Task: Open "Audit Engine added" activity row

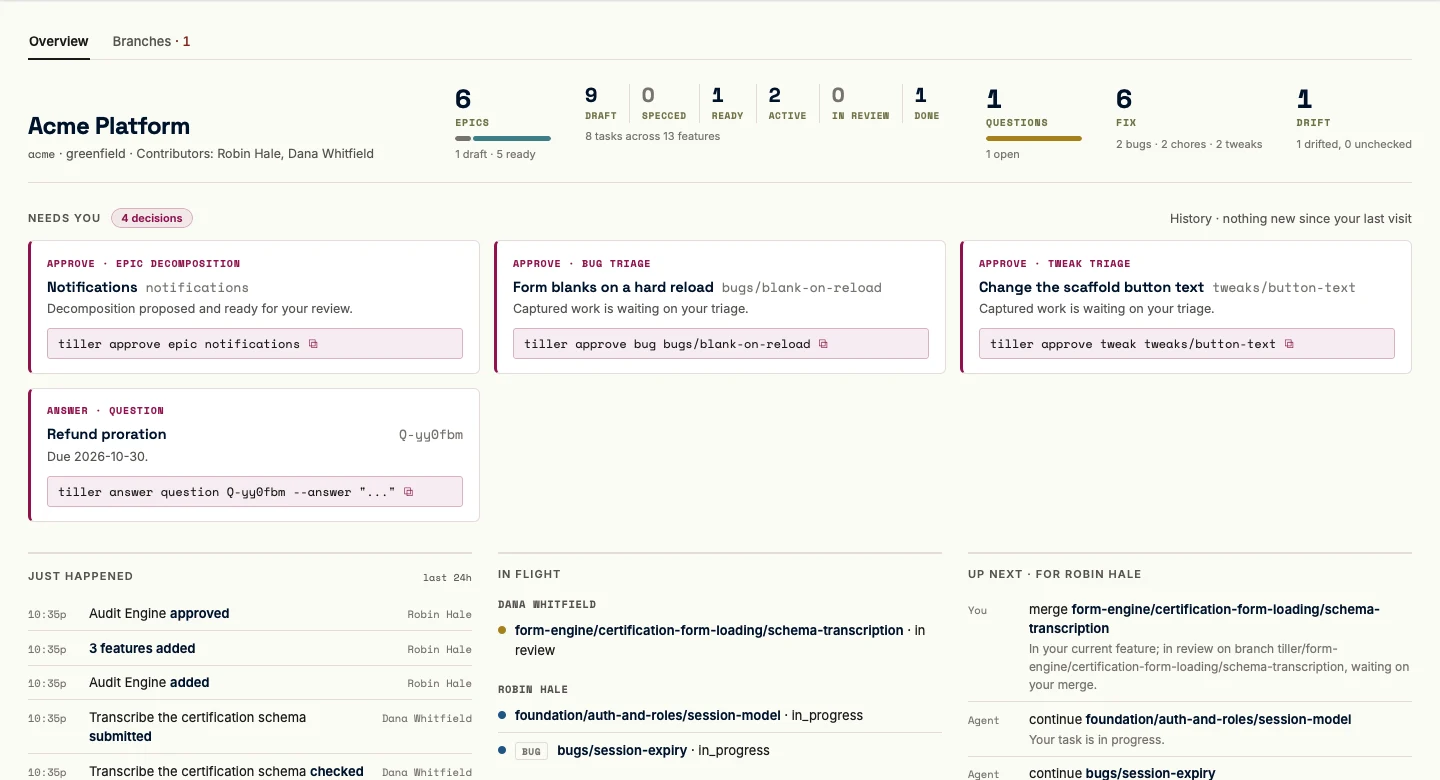Action: (x=250, y=683)
